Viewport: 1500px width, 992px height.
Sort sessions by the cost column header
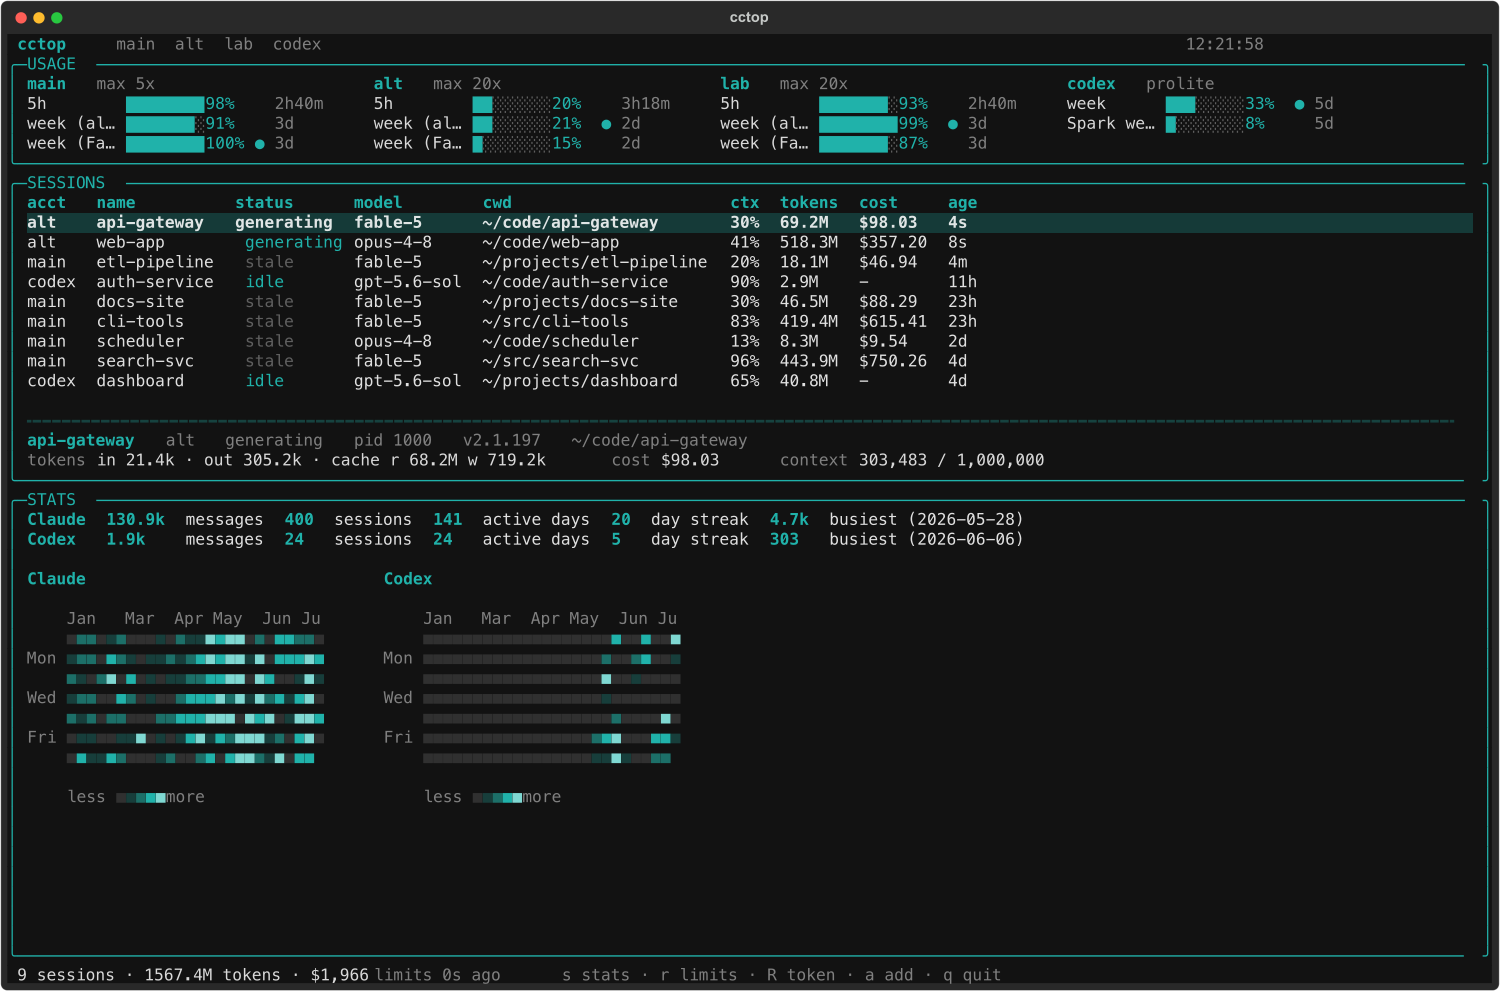click(x=878, y=203)
